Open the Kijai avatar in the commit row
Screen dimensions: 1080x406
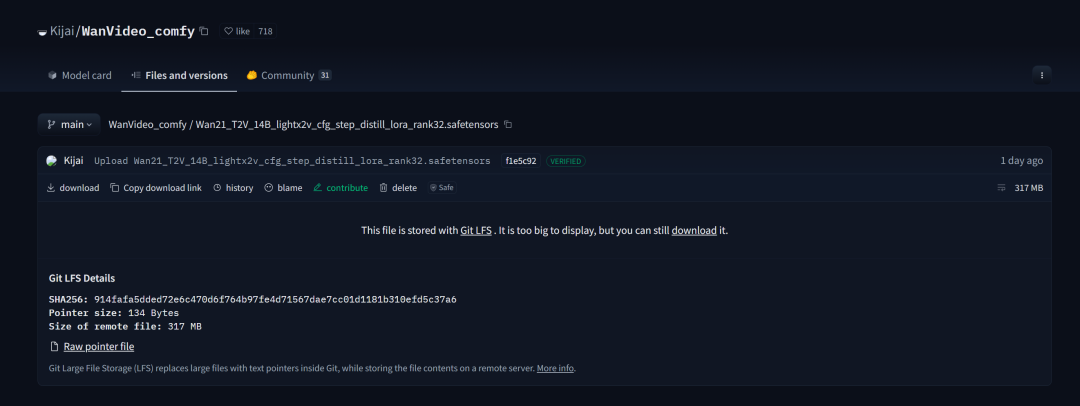click(52, 161)
